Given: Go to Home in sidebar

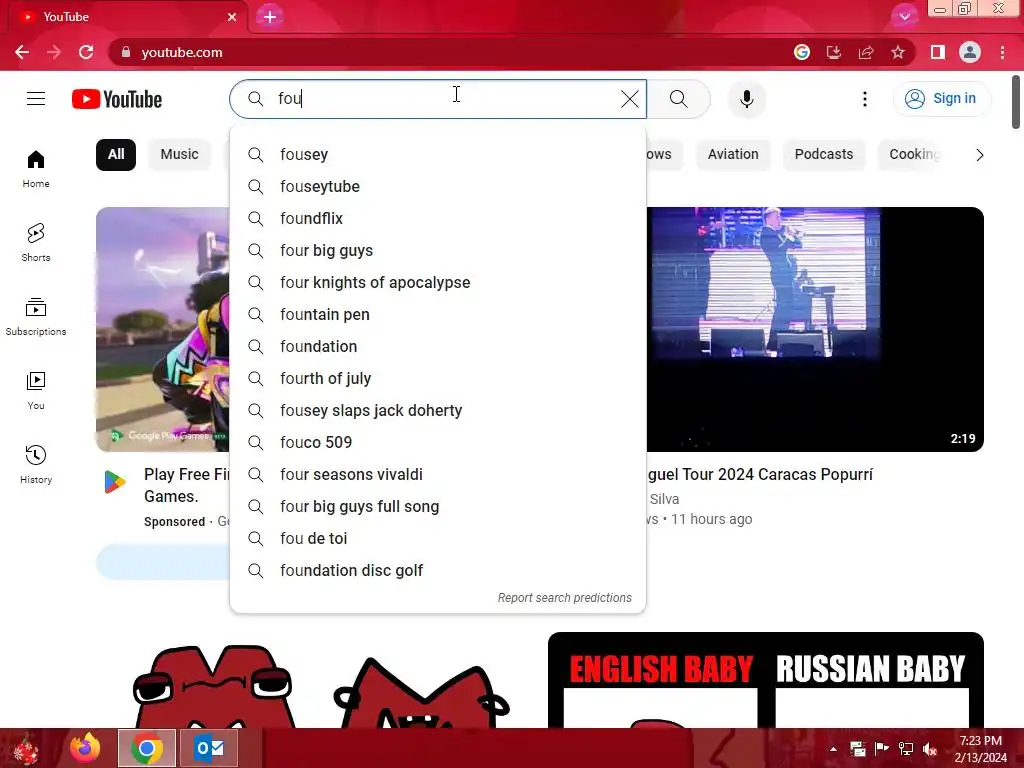Looking at the screenshot, I should pyautogui.click(x=36, y=169).
